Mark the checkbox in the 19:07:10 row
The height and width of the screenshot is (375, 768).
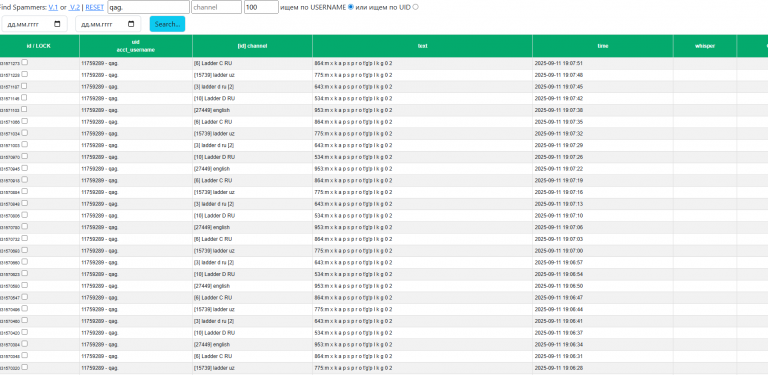coord(24,215)
